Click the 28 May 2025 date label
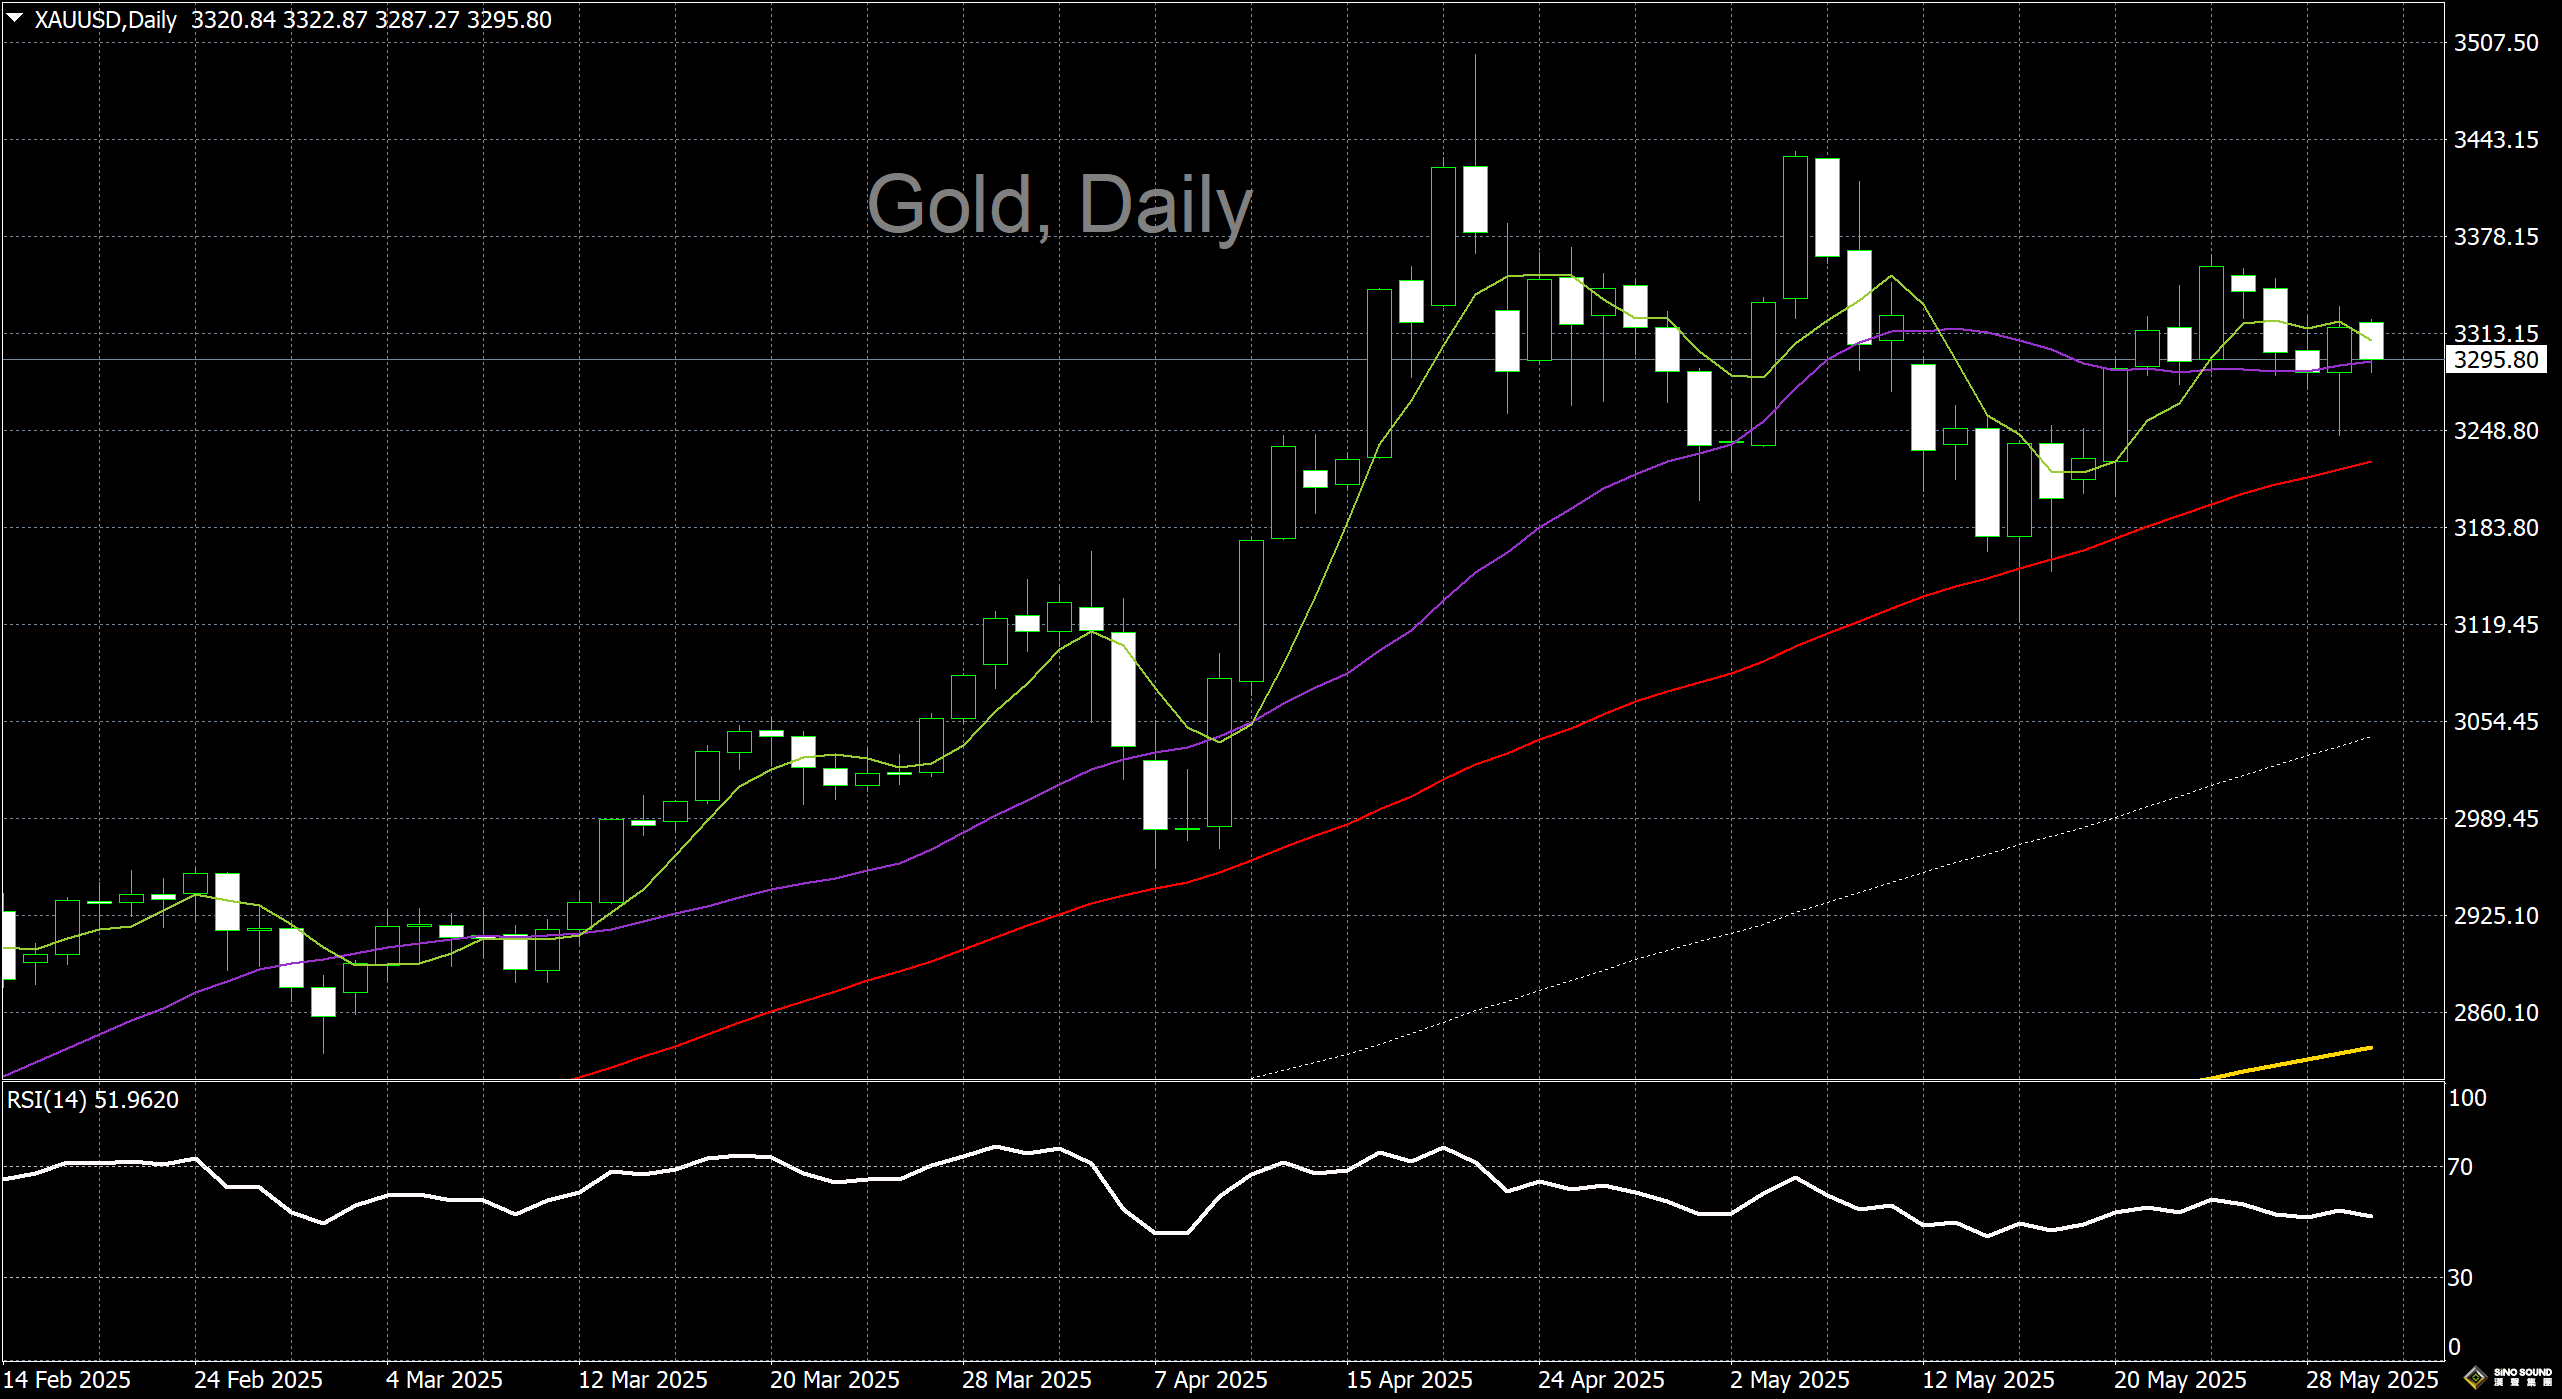2562x1399 pixels. [2372, 1380]
